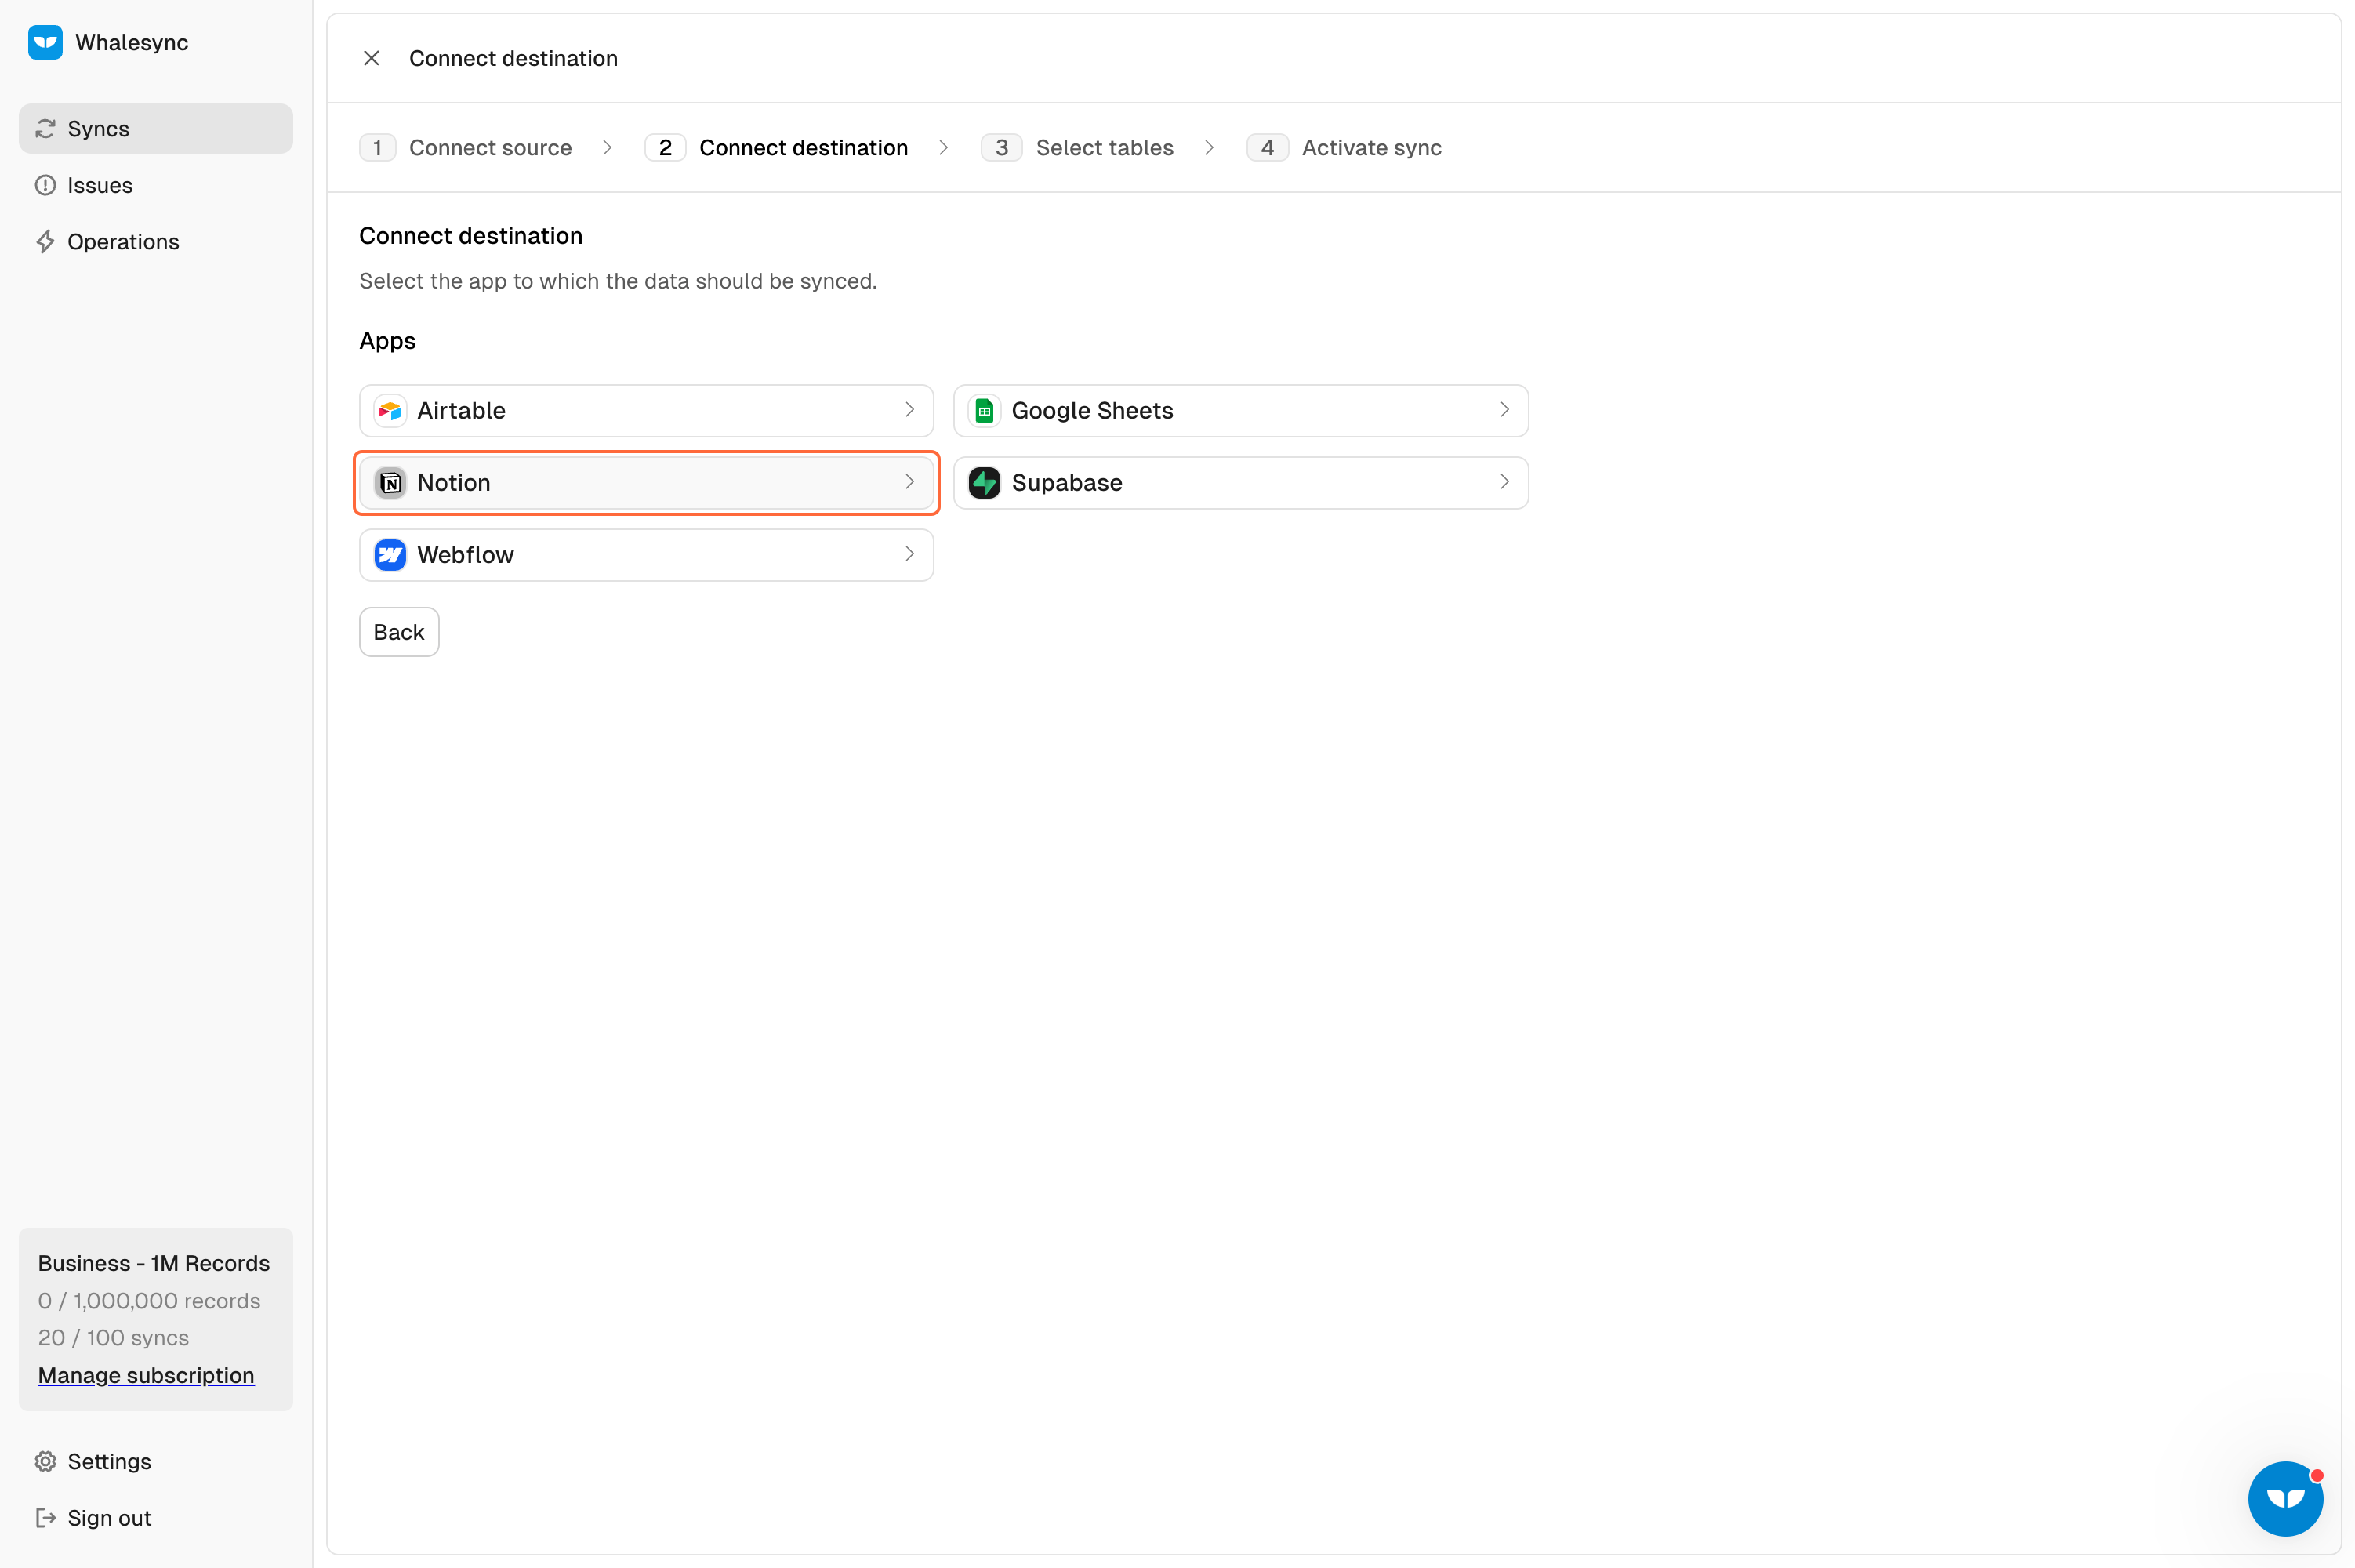Image resolution: width=2355 pixels, height=1568 pixels.
Task: Click the '0 / 1,000,000 records' usage text
Action: click(149, 1301)
